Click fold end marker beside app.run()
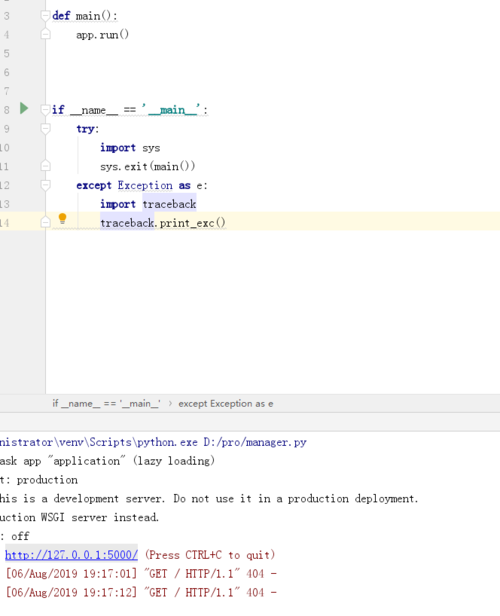The height and width of the screenshot is (616, 500). click(x=46, y=35)
